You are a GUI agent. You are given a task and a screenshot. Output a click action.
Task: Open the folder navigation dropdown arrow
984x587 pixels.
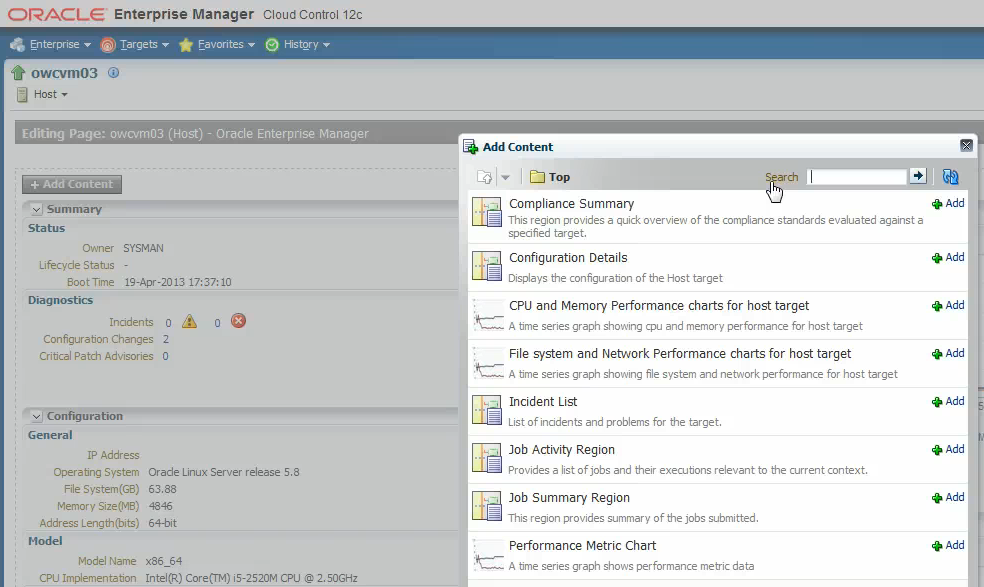tap(505, 177)
